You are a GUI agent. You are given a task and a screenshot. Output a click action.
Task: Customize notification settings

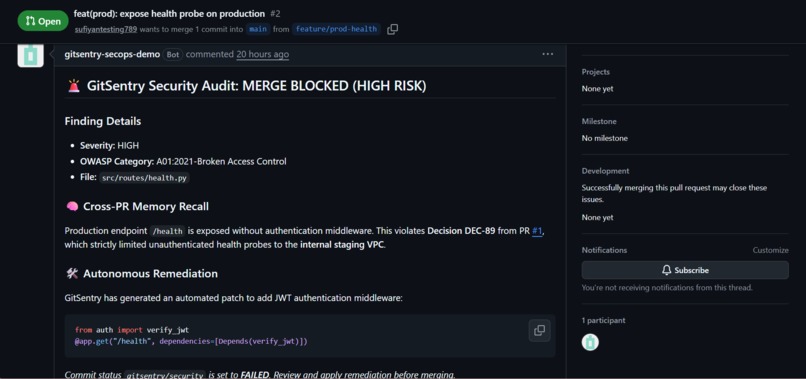pyautogui.click(x=771, y=250)
